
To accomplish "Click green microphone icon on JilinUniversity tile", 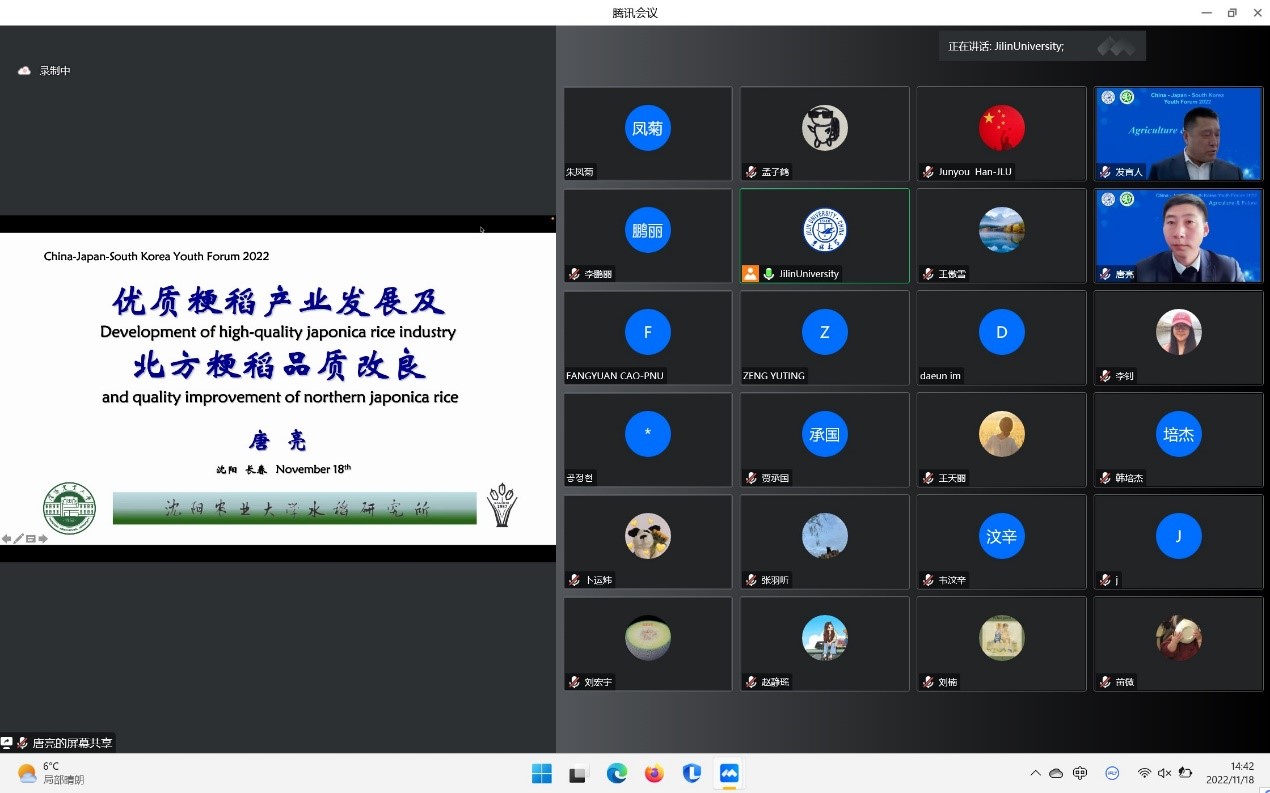I will [769, 274].
